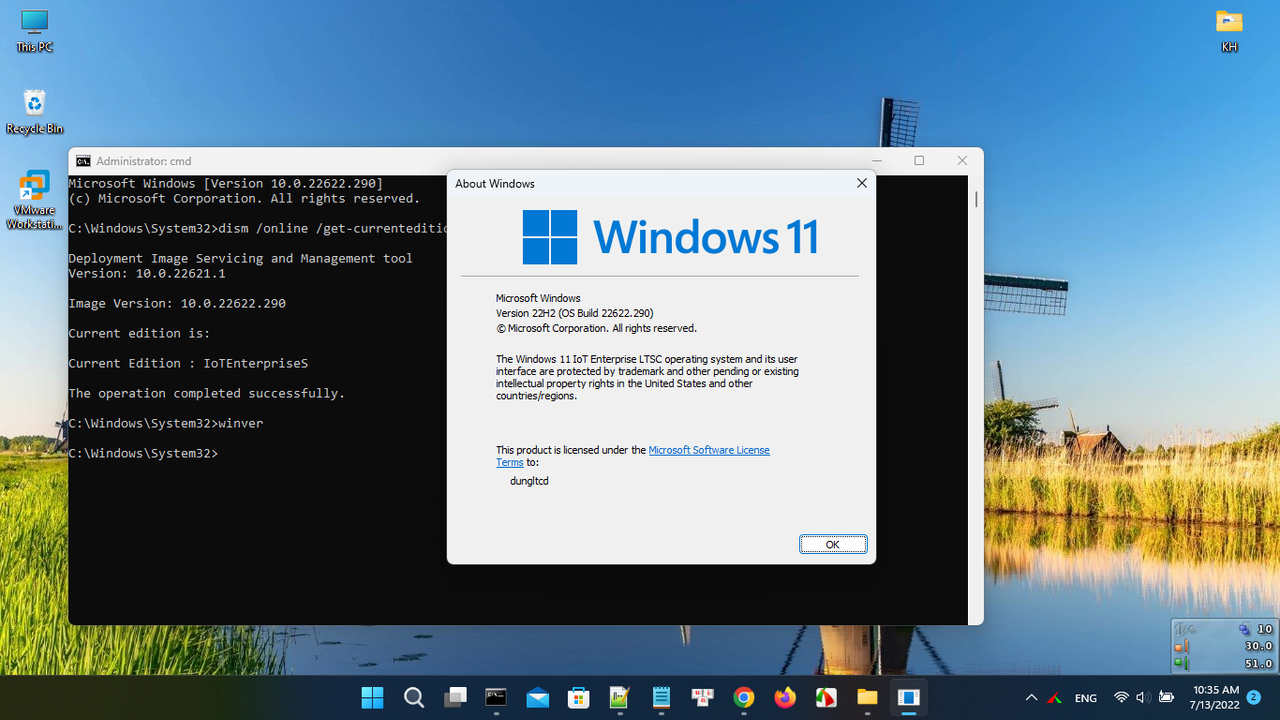Viewport: 1280px width, 720px height.
Task: Click the 'Administrator: cmd' title text
Action: point(144,161)
